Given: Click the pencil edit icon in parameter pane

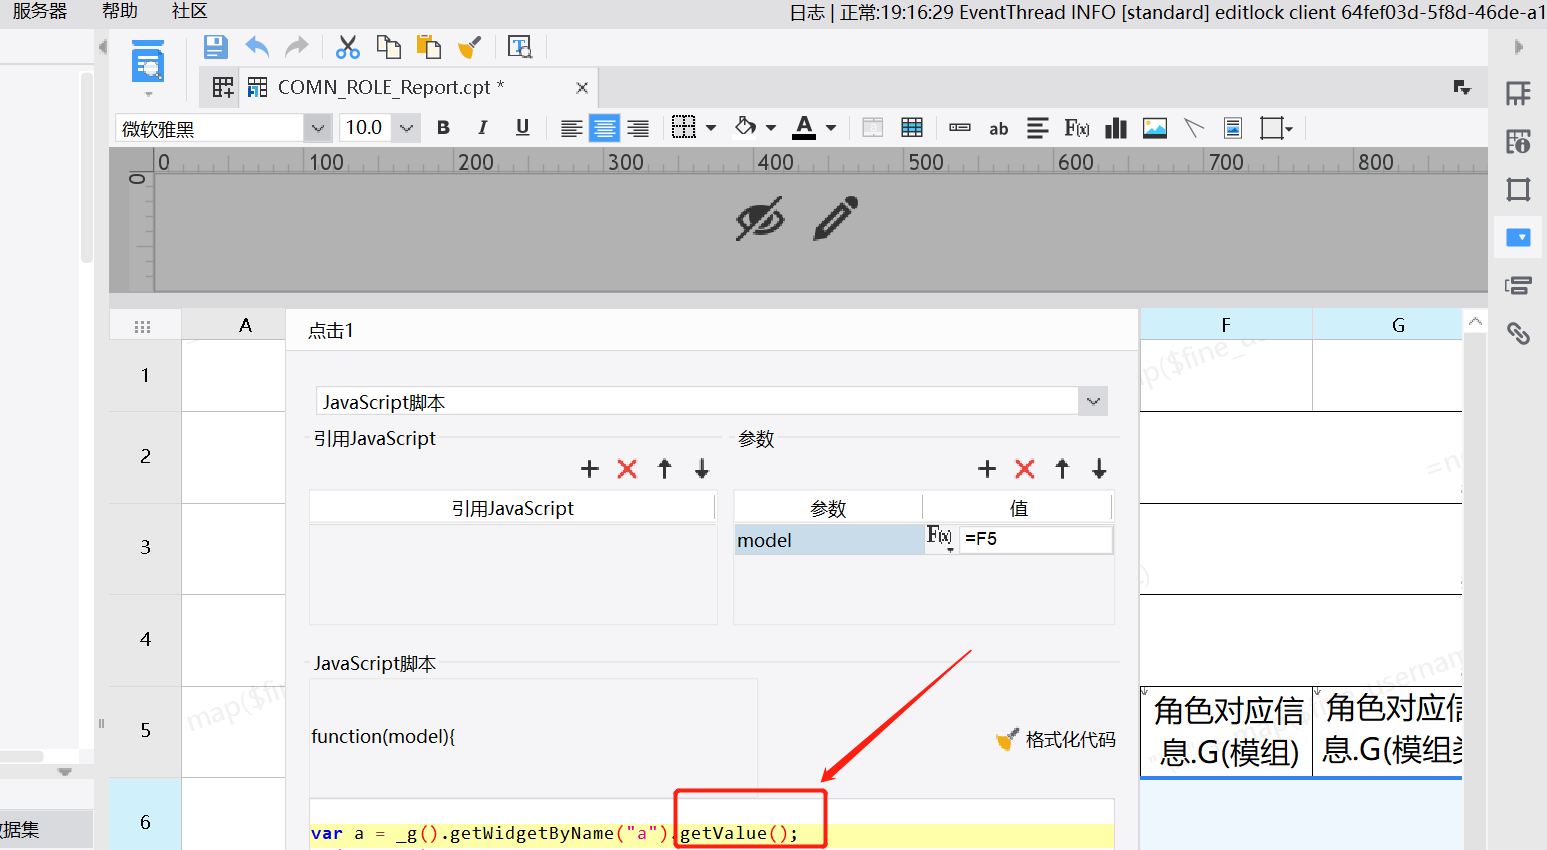Looking at the screenshot, I should click(x=836, y=218).
